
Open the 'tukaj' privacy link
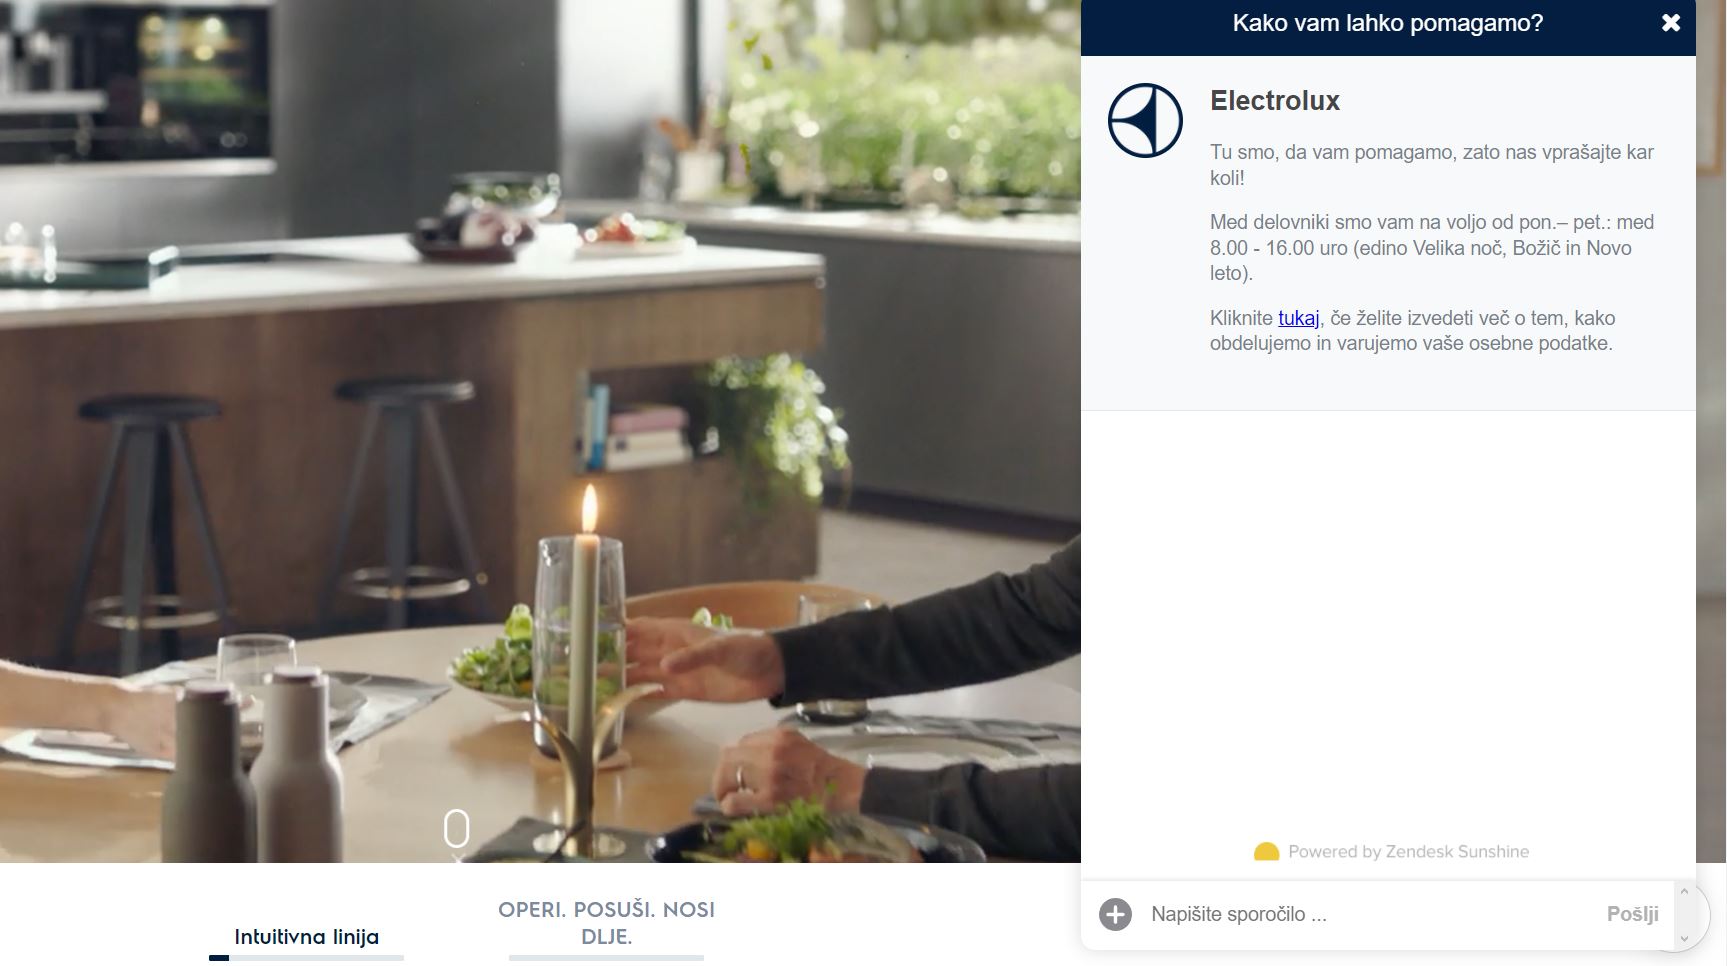tap(1298, 318)
